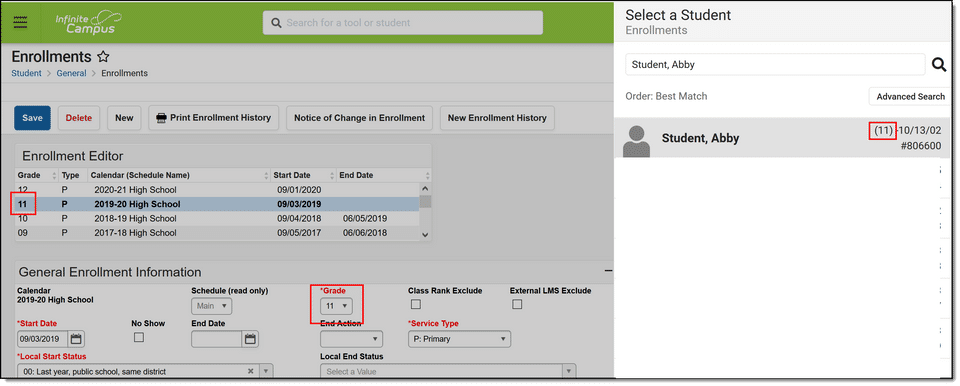
Task: Clear the Local Start Status value
Action: click(x=250, y=371)
